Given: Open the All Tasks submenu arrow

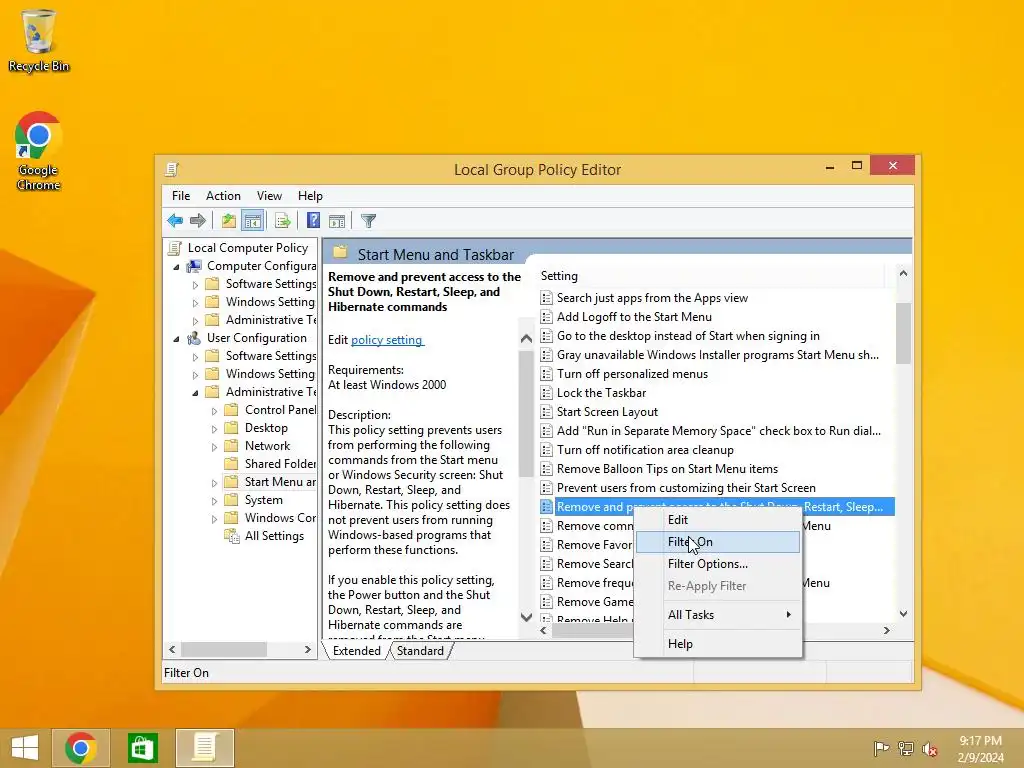Looking at the screenshot, I should pyautogui.click(x=788, y=615).
